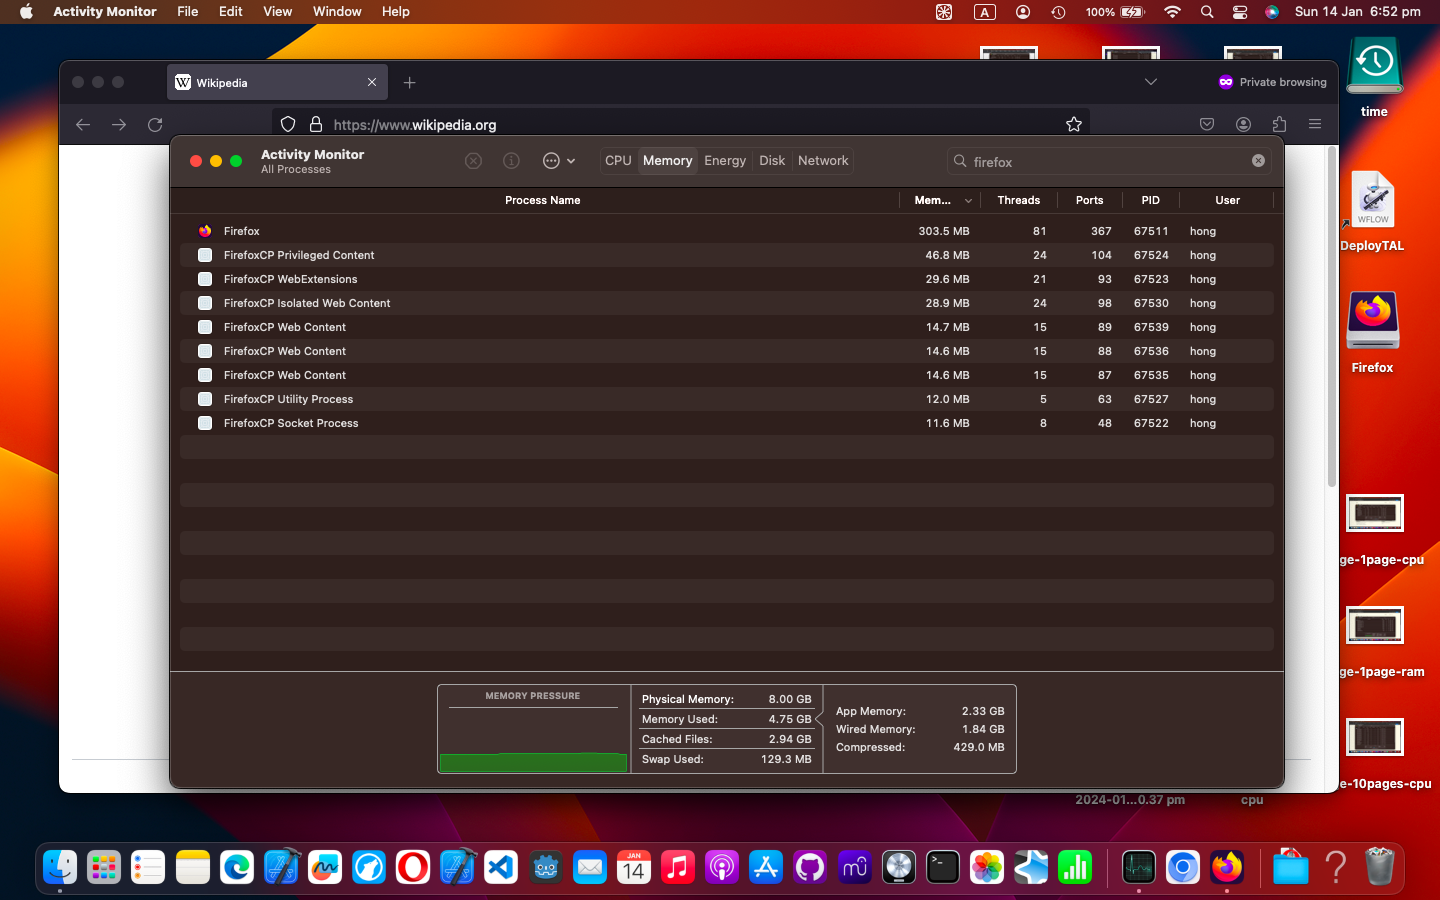
Task: Switch to the CPU tab
Action: 618,161
